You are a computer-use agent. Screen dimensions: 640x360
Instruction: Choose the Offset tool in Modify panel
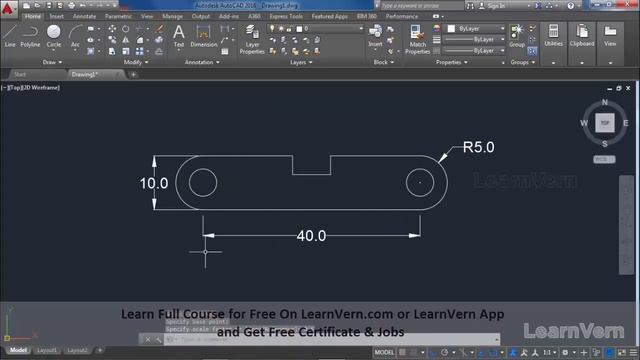pyautogui.click(x=159, y=51)
